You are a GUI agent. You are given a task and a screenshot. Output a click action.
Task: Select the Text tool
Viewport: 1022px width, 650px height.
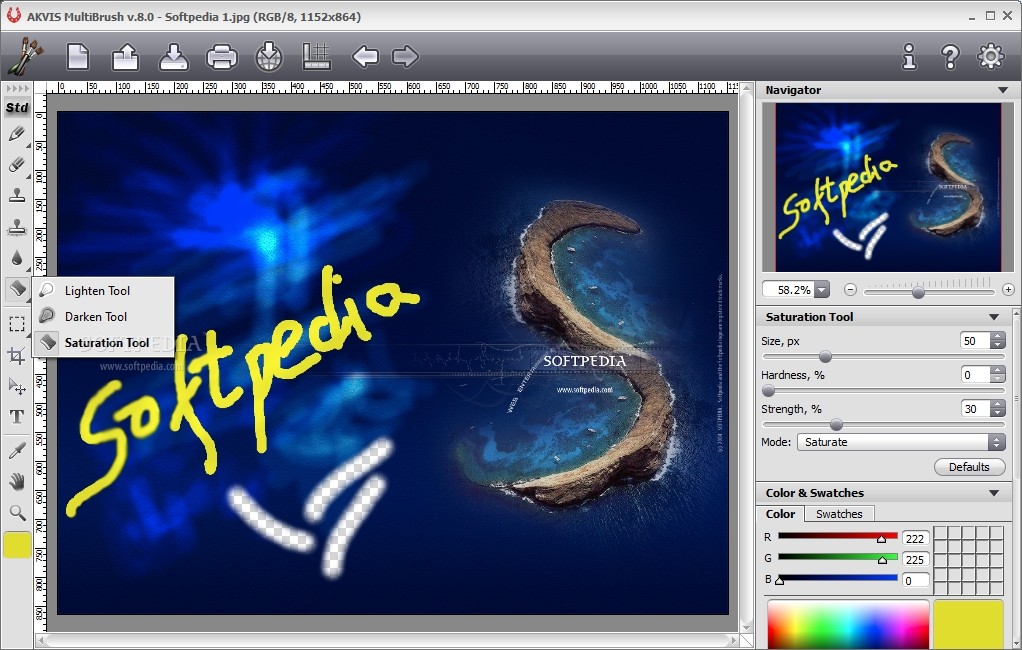point(16,417)
